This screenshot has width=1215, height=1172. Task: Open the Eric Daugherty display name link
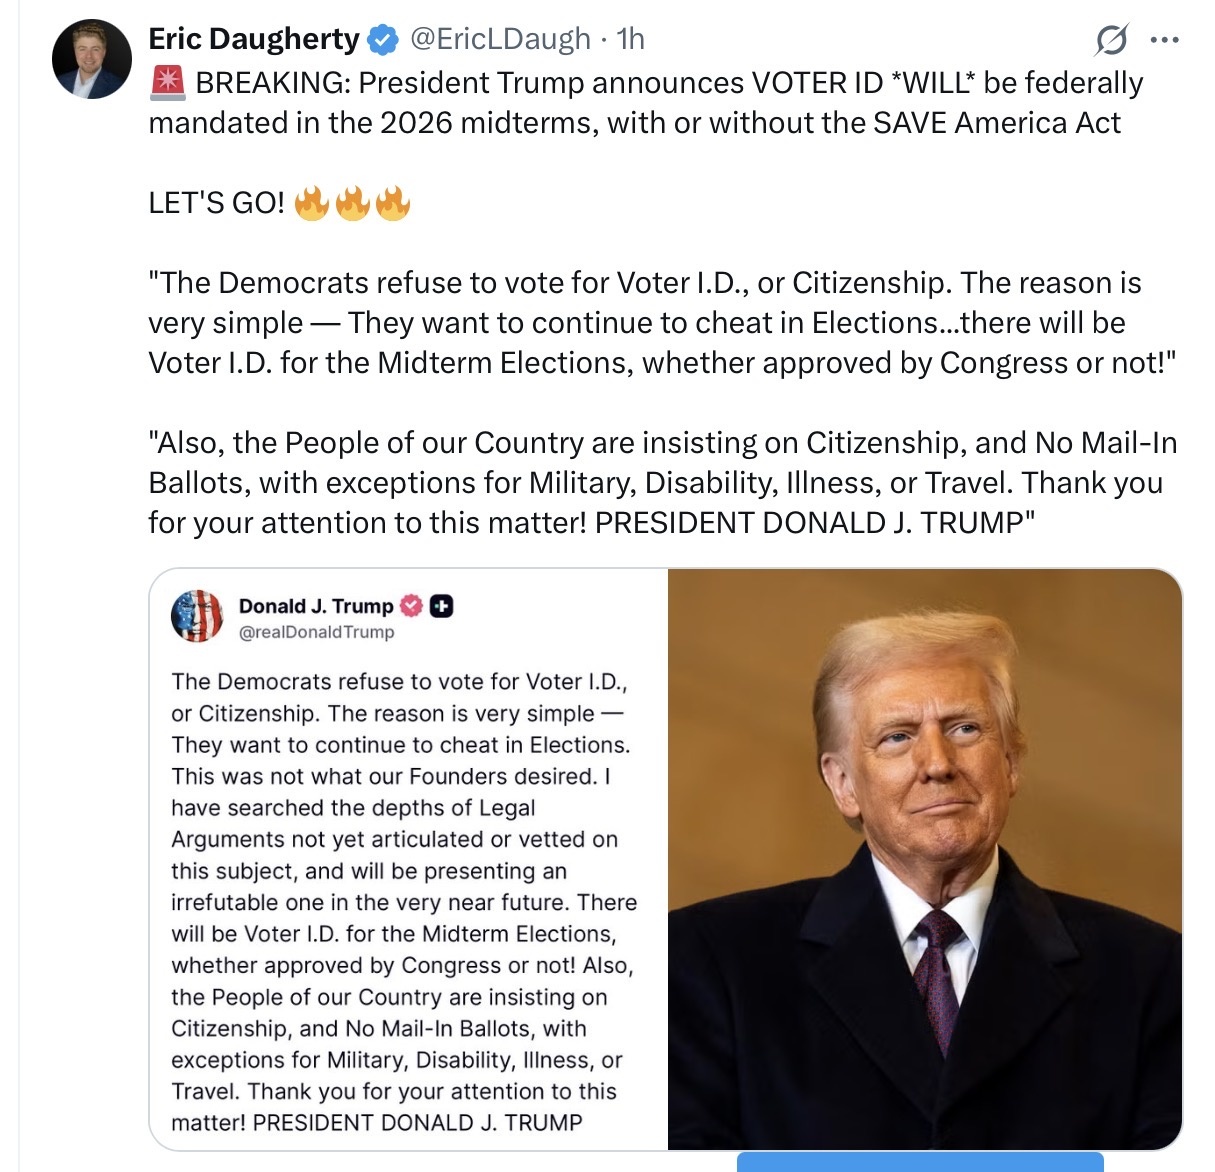[254, 39]
